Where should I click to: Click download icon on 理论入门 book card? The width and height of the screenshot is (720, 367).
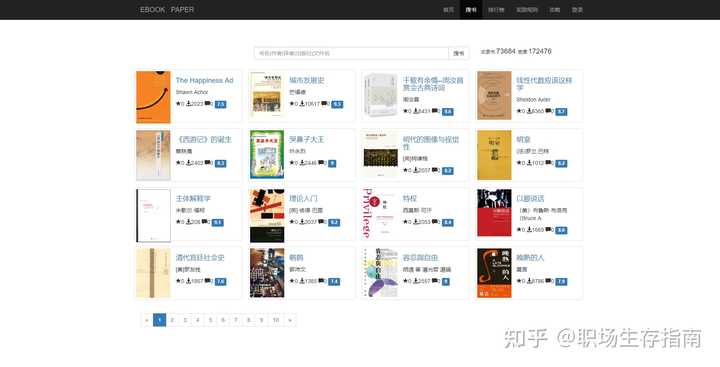click(302, 222)
